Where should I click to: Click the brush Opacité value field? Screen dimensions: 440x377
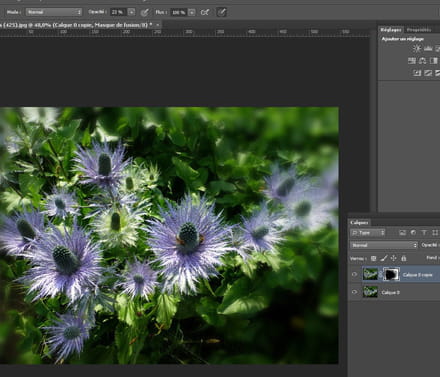[118, 12]
